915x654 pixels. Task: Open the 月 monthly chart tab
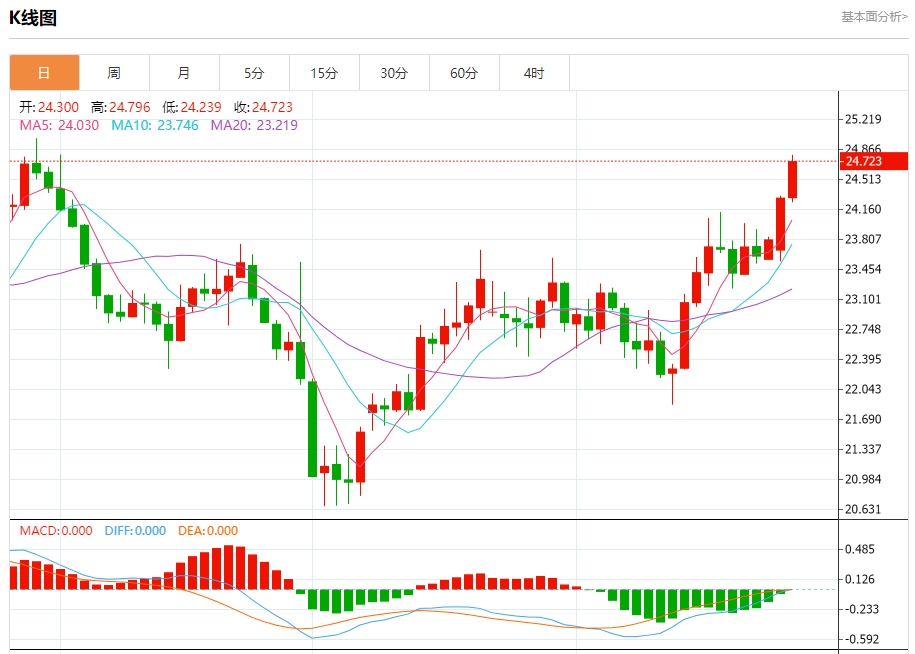pos(184,73)
